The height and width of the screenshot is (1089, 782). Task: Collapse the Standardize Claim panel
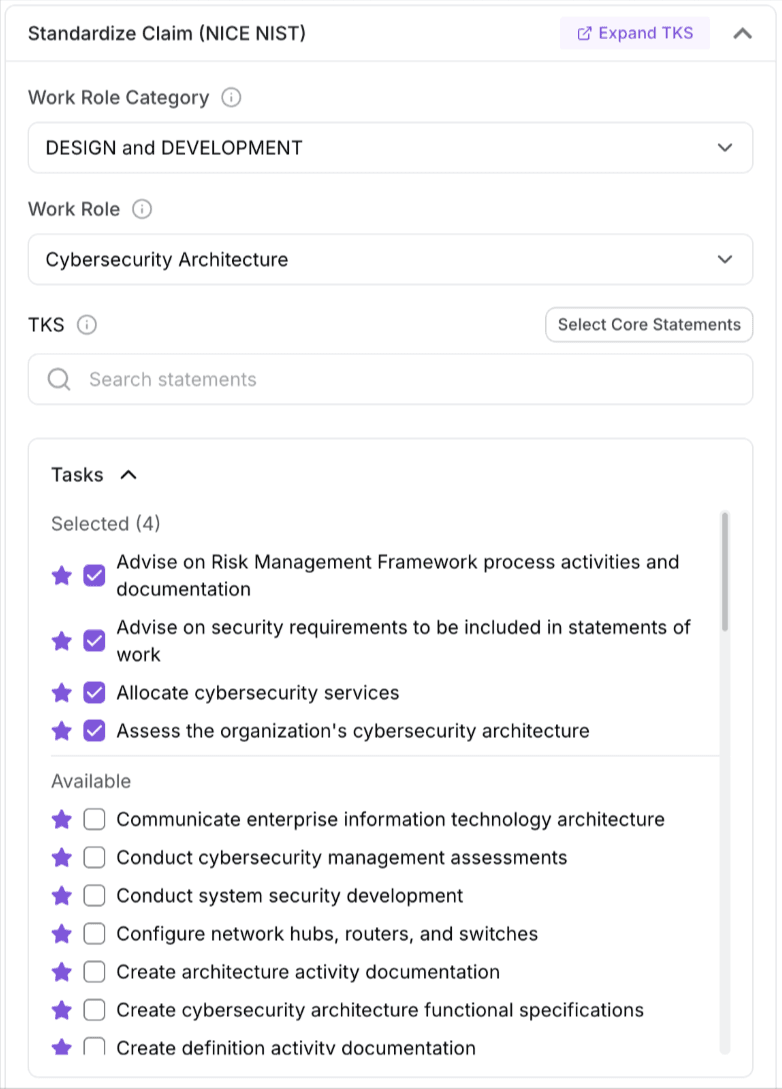click(742, 33)
